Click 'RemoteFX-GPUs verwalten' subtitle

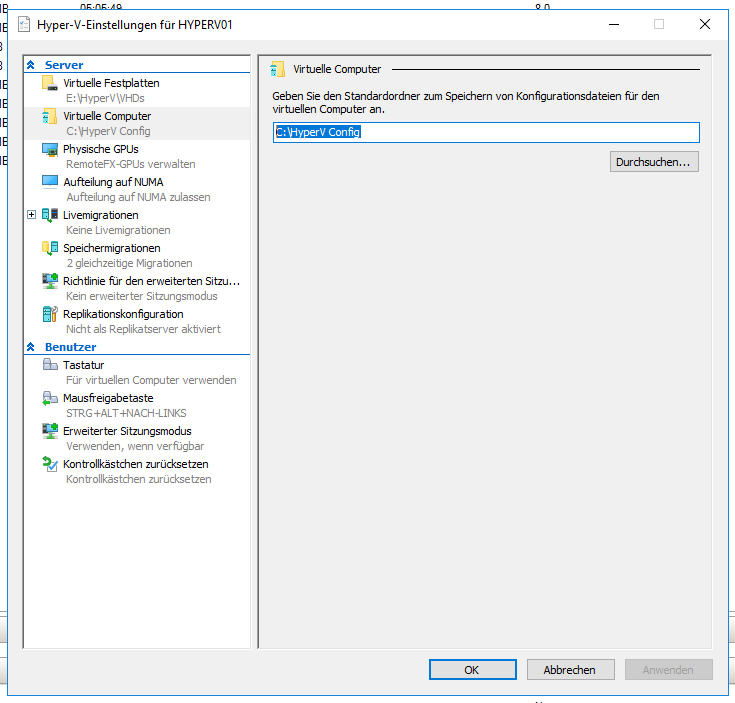(130, 164)
